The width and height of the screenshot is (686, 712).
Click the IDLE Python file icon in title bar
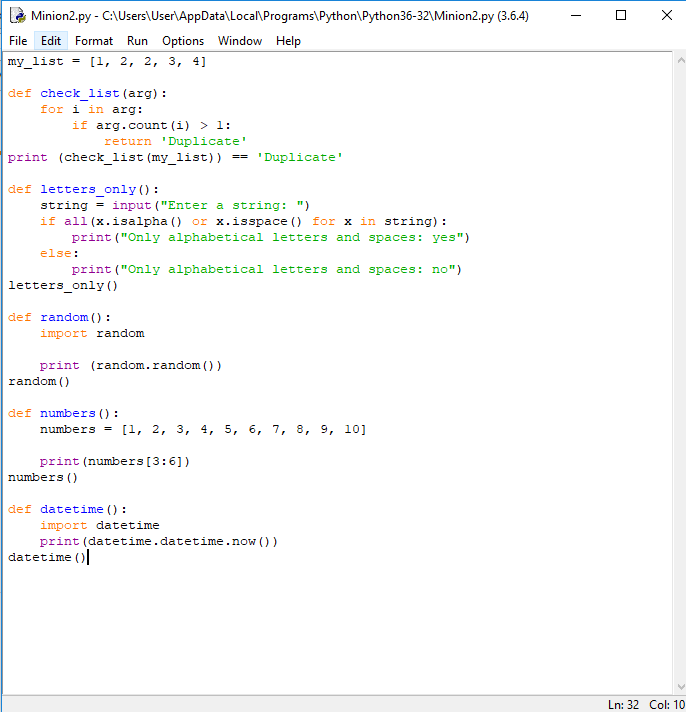(x=18, y=16)
